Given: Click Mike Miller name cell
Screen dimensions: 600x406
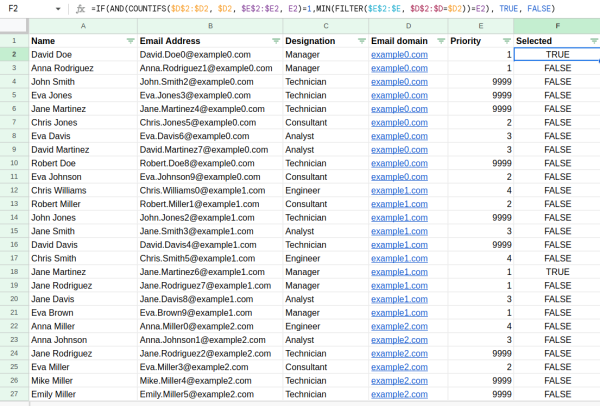Looking at the screenshot, I should (x=83, y=380).
